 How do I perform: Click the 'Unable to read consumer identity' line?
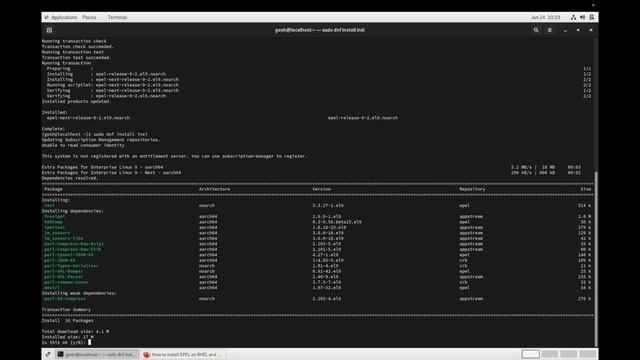(83, 145)
